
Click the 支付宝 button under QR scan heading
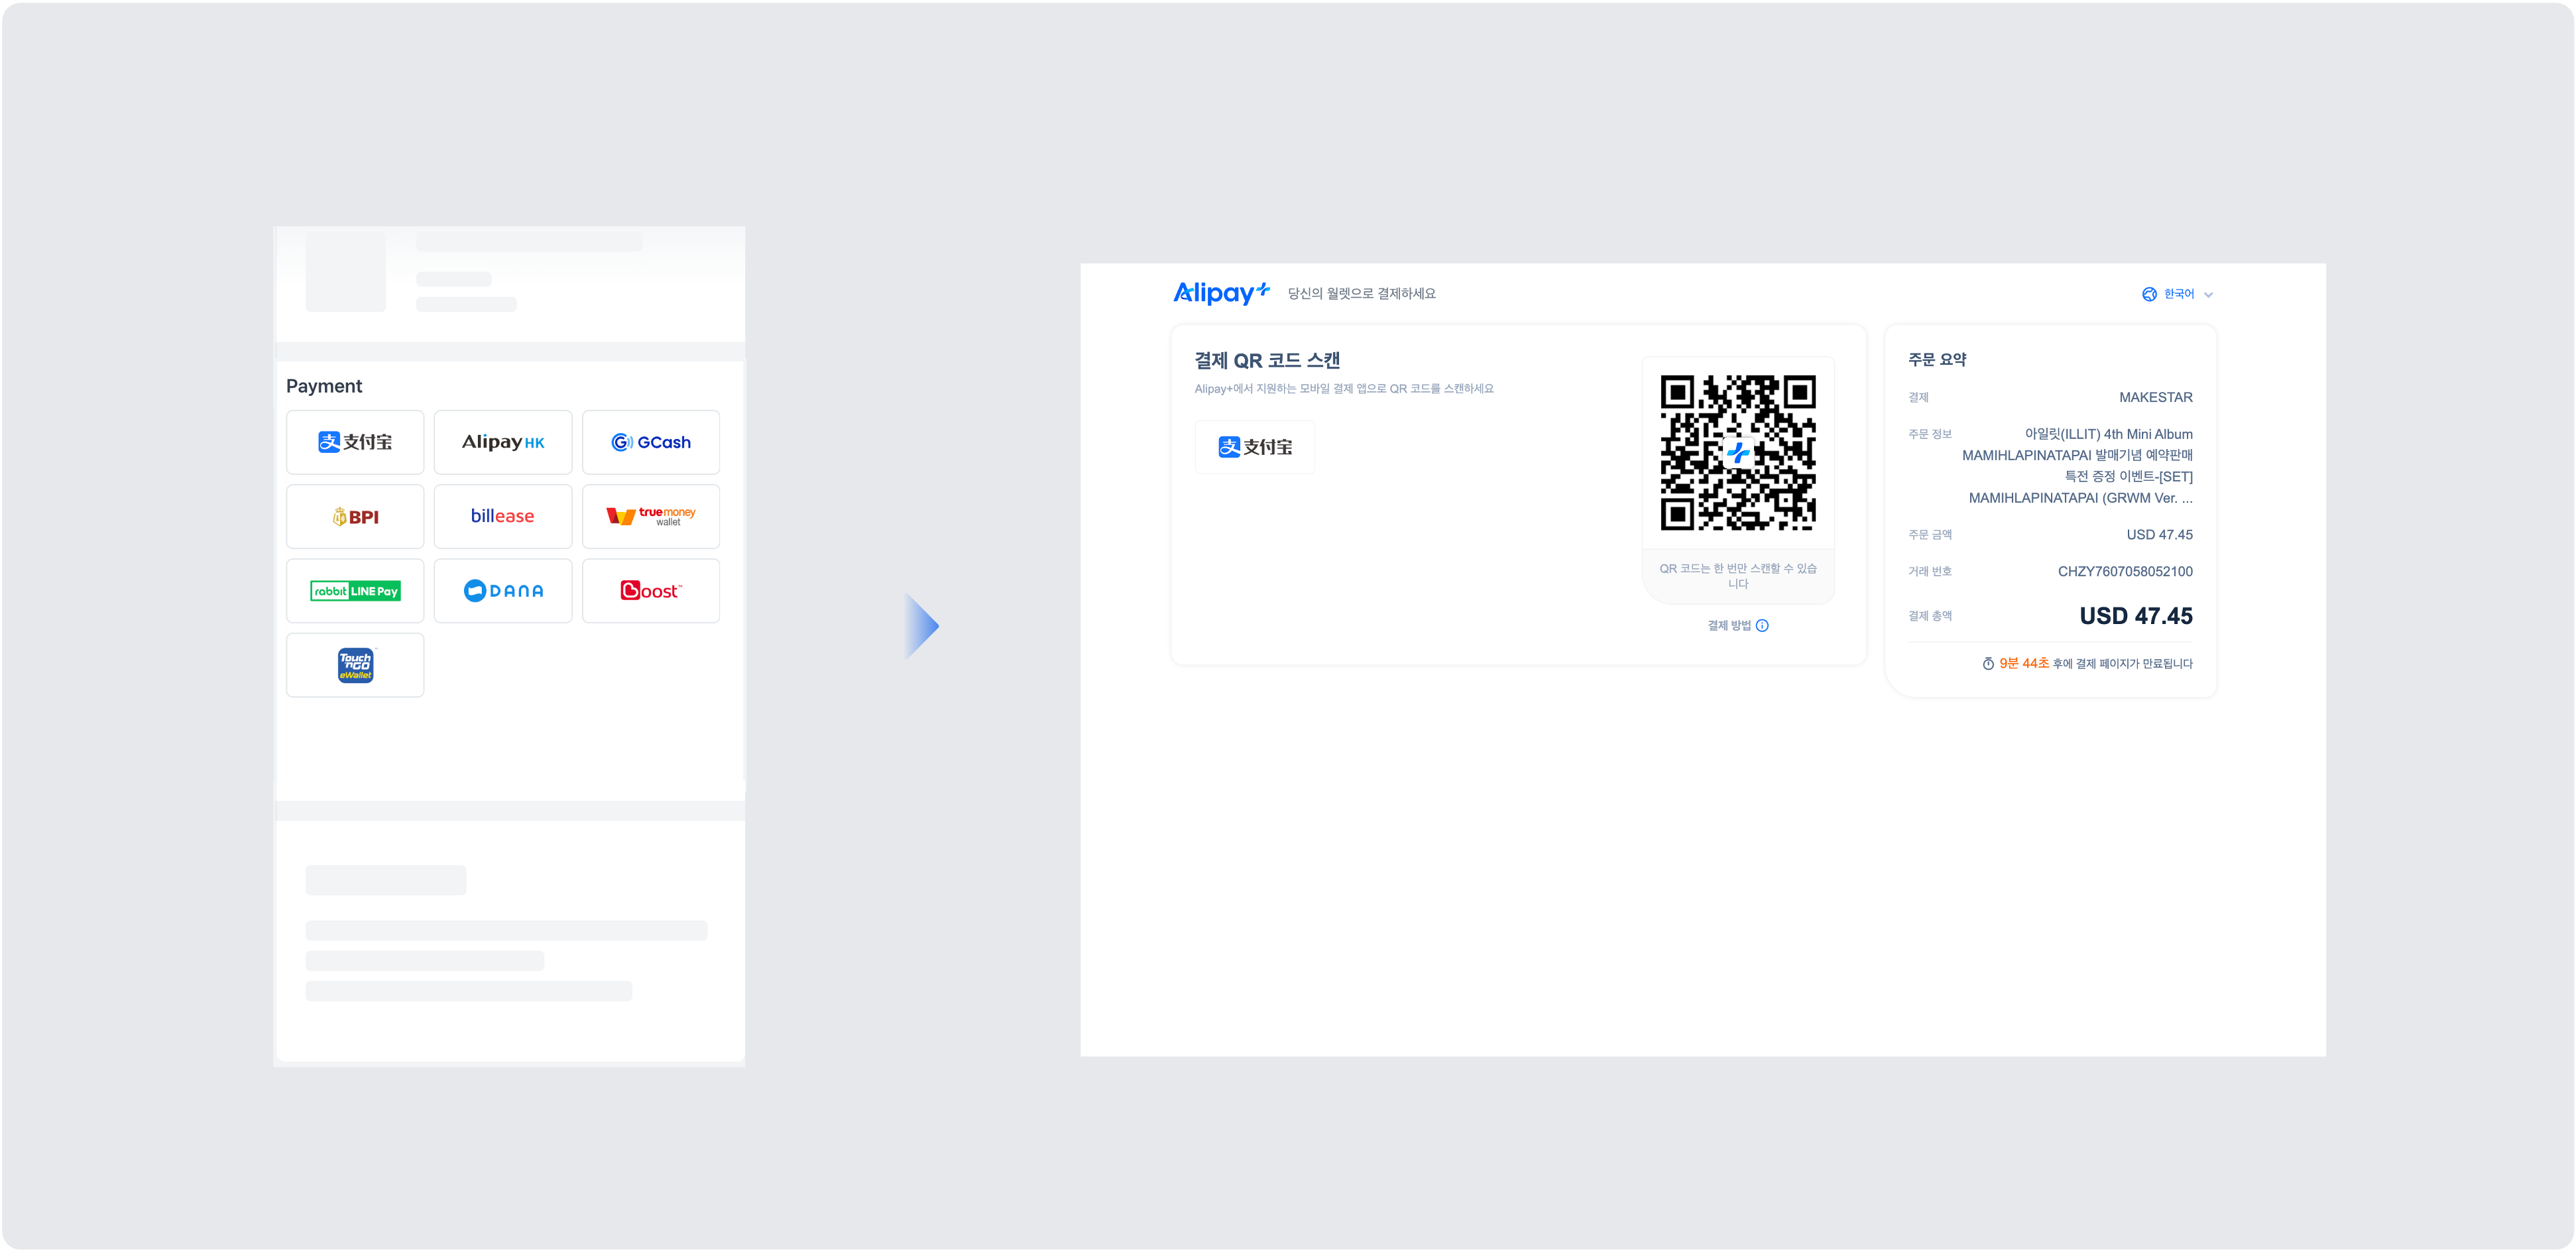click(1255, 447)
